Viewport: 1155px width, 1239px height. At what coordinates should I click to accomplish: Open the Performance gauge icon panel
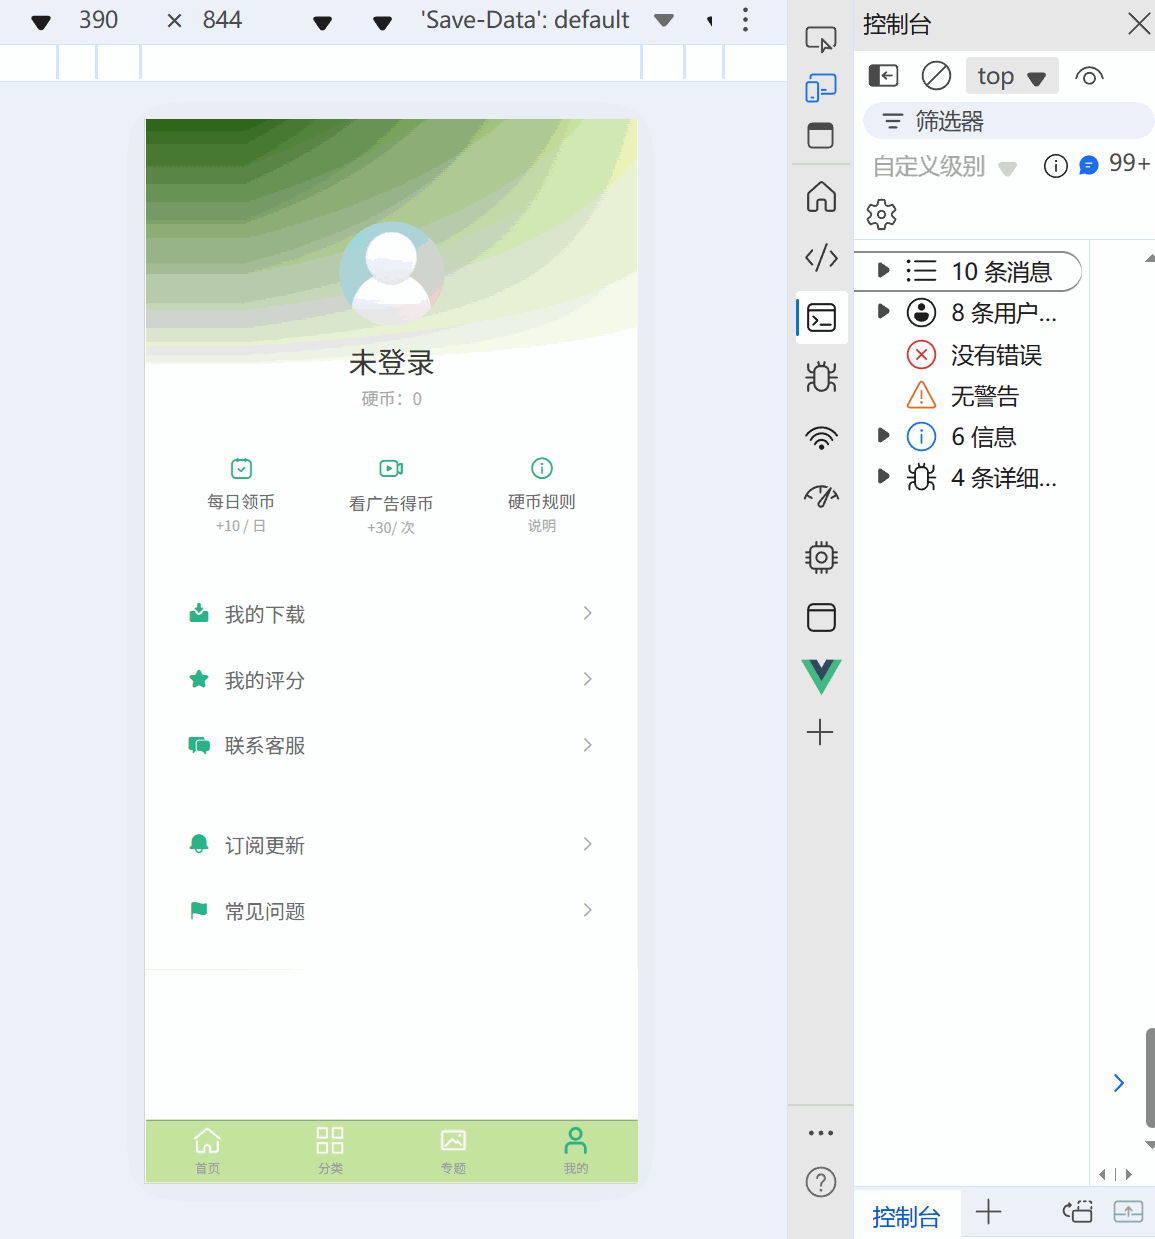821,496
